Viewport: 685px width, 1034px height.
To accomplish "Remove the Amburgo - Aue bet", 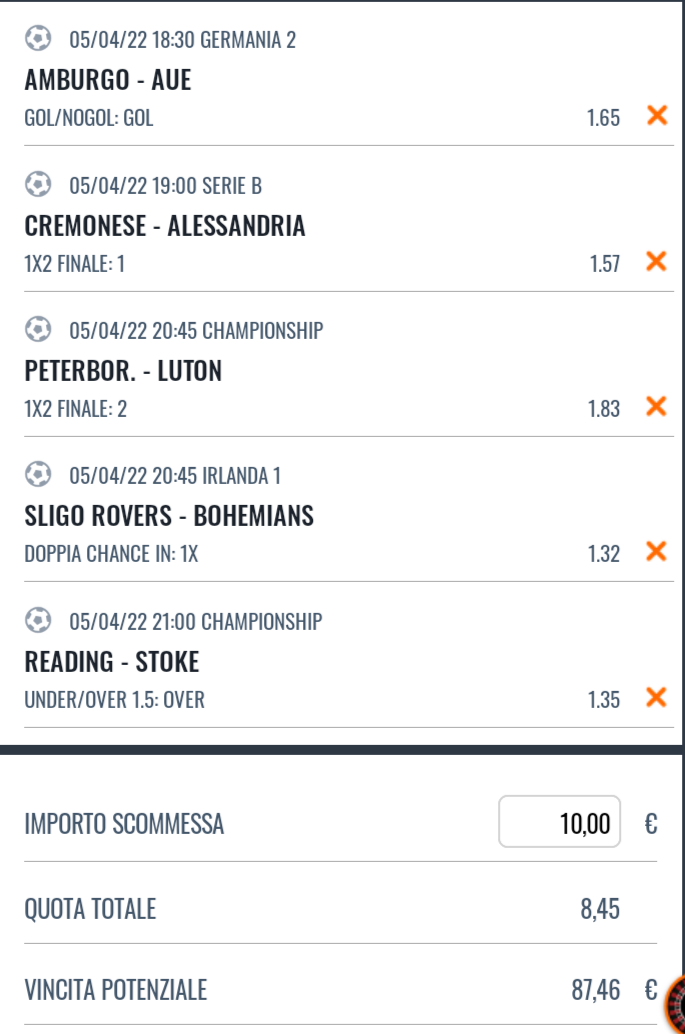I will pyautogui.click(x=657, y=115).
